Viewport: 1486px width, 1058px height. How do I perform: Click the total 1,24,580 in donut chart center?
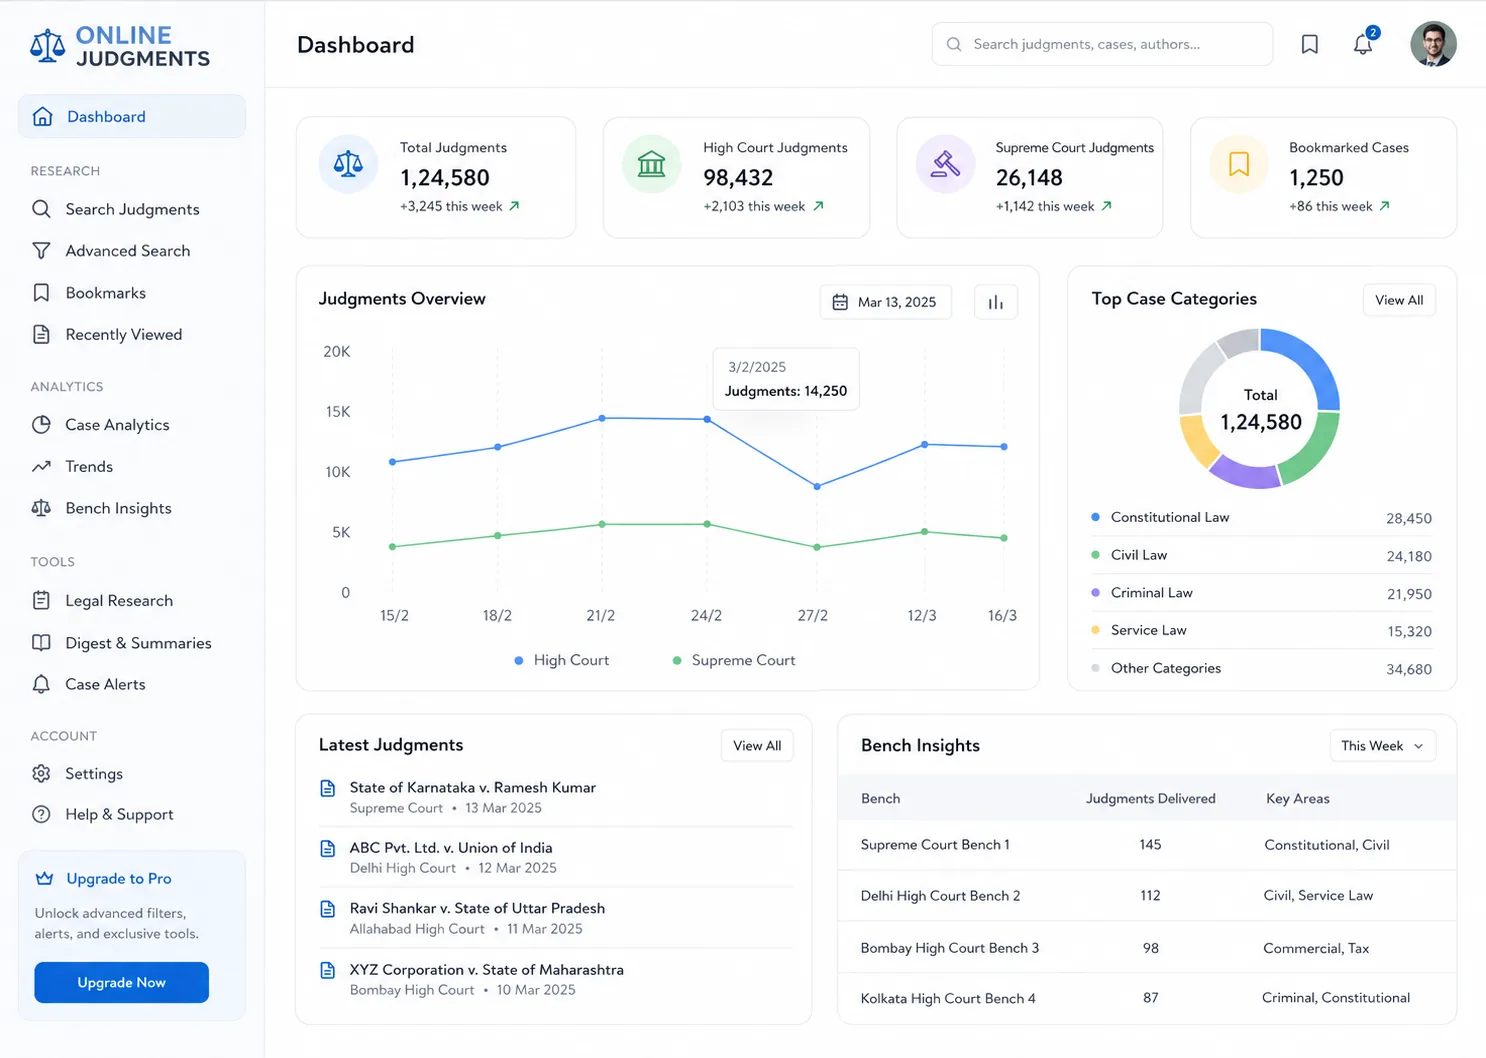coord(1261,422)
